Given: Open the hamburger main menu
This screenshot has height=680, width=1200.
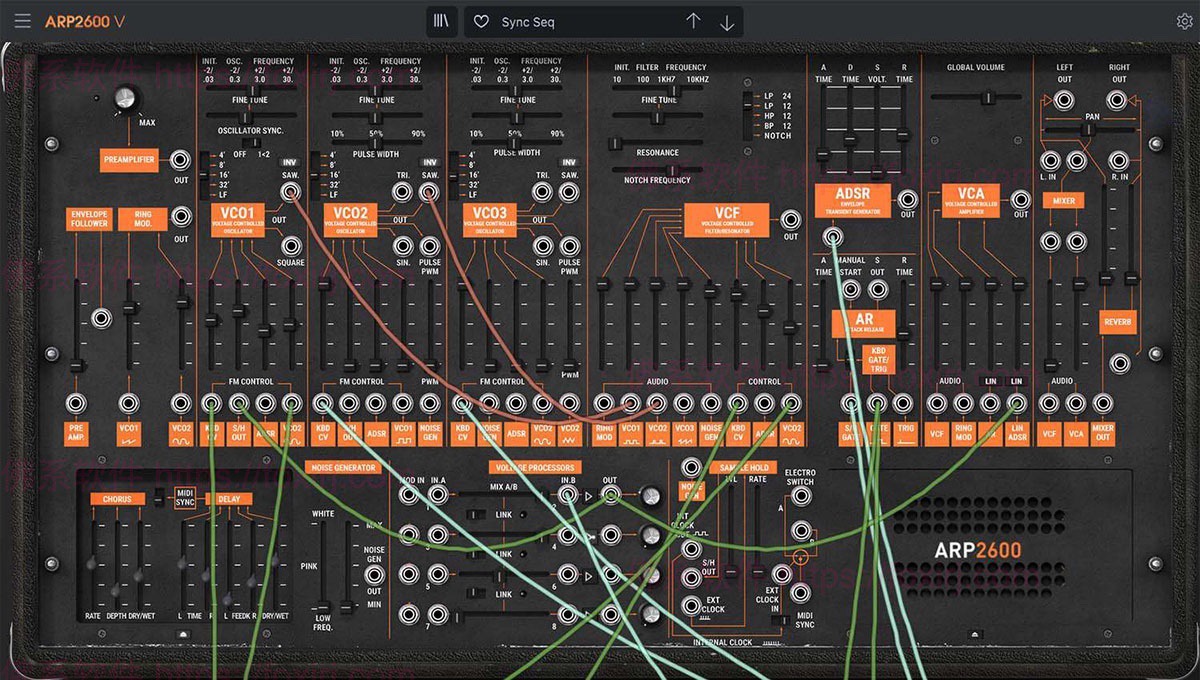Looking at the screenshot, I should 23,21.
